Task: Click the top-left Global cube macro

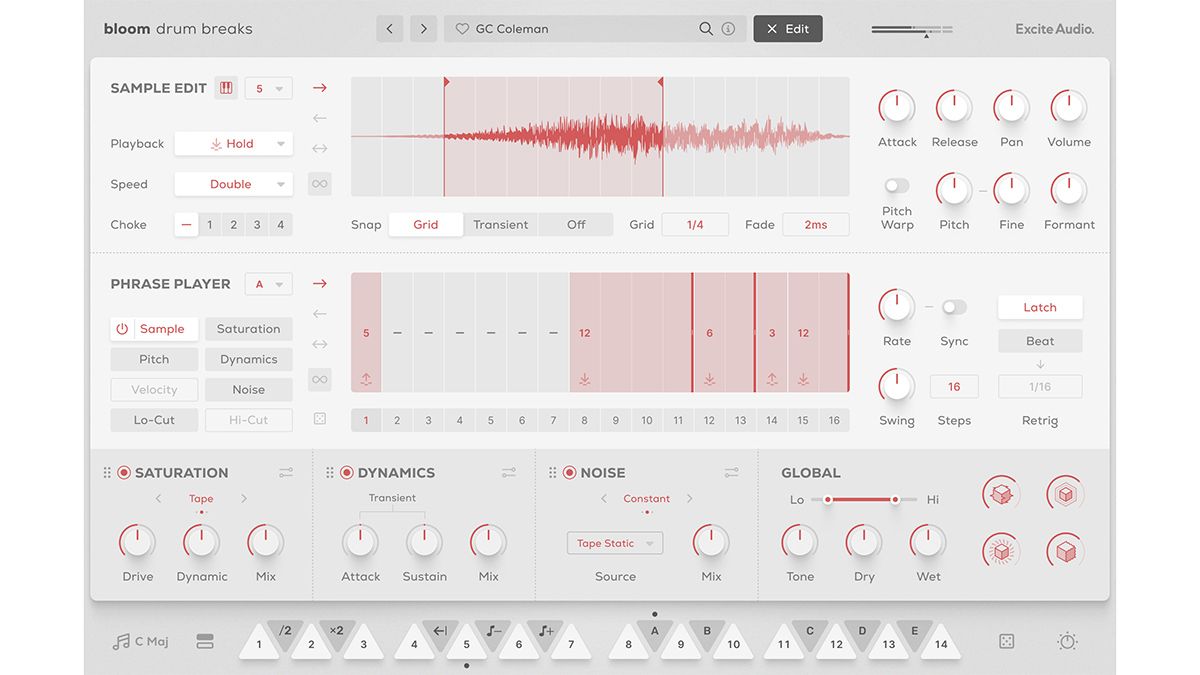Action: (x=1001, y=494)
